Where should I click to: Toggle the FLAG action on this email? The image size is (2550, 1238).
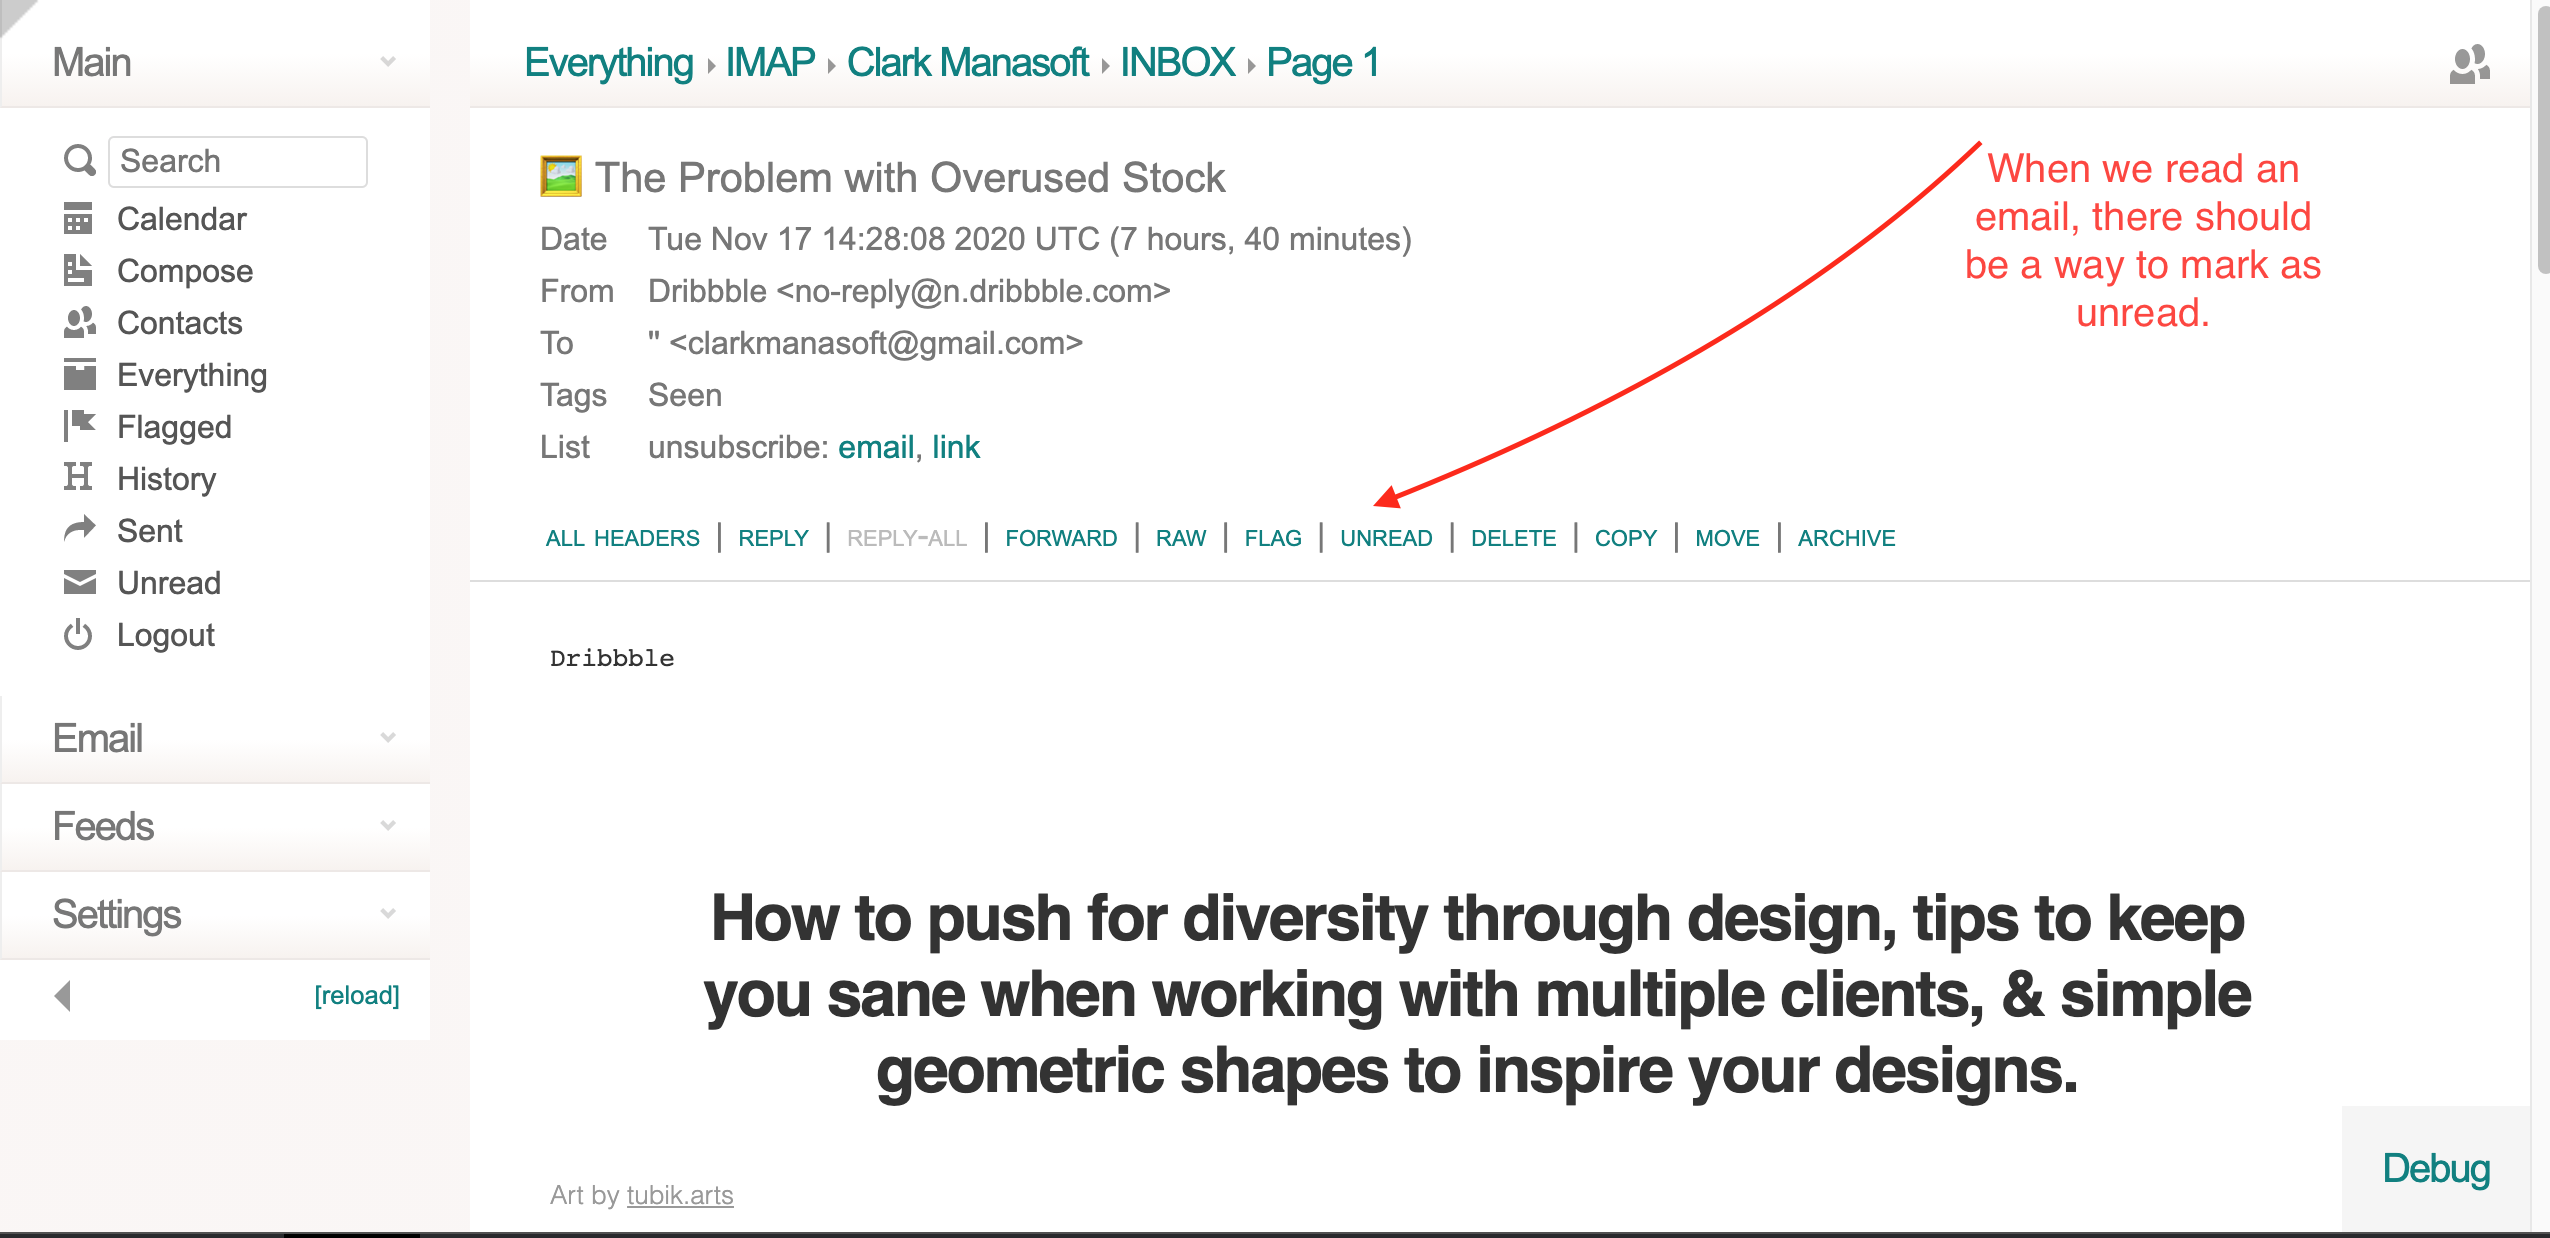[1272, 538]
